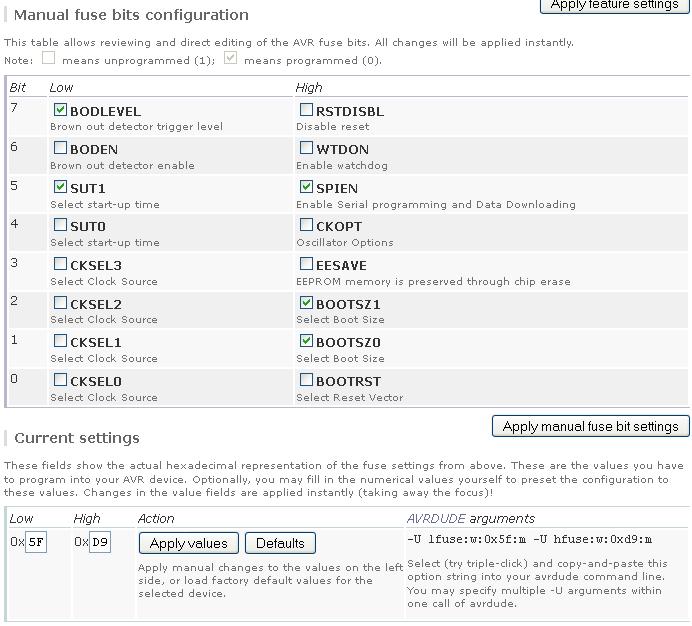Click the High column header in fuse table
The image size is (692, 626).
309,87
